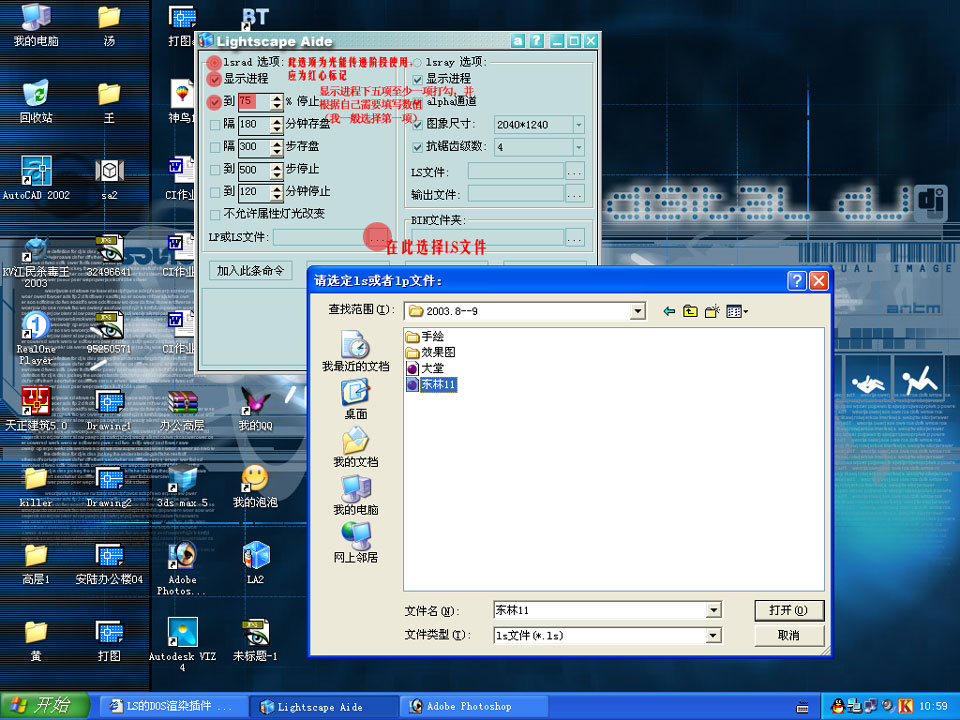Launch the 我的QQ butterfly shortcut

point(255,409)
